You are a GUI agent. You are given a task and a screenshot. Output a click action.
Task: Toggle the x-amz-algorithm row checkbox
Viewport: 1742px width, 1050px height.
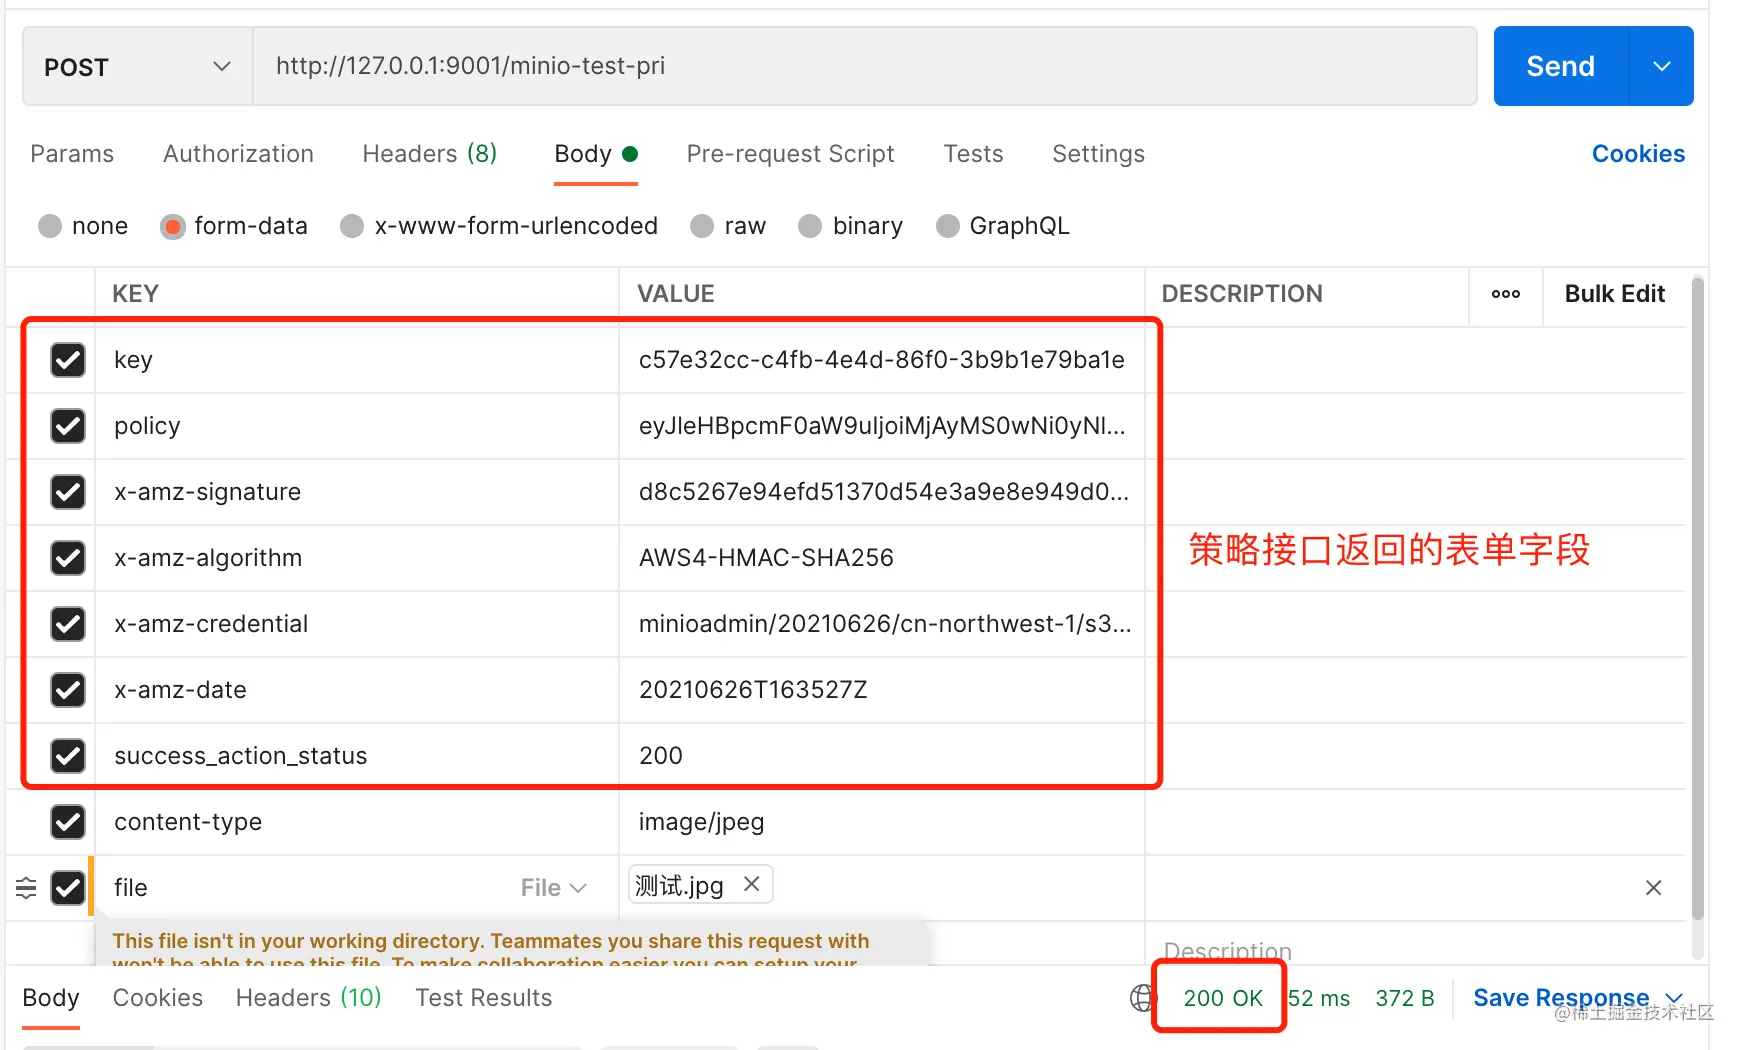[68, 558]
